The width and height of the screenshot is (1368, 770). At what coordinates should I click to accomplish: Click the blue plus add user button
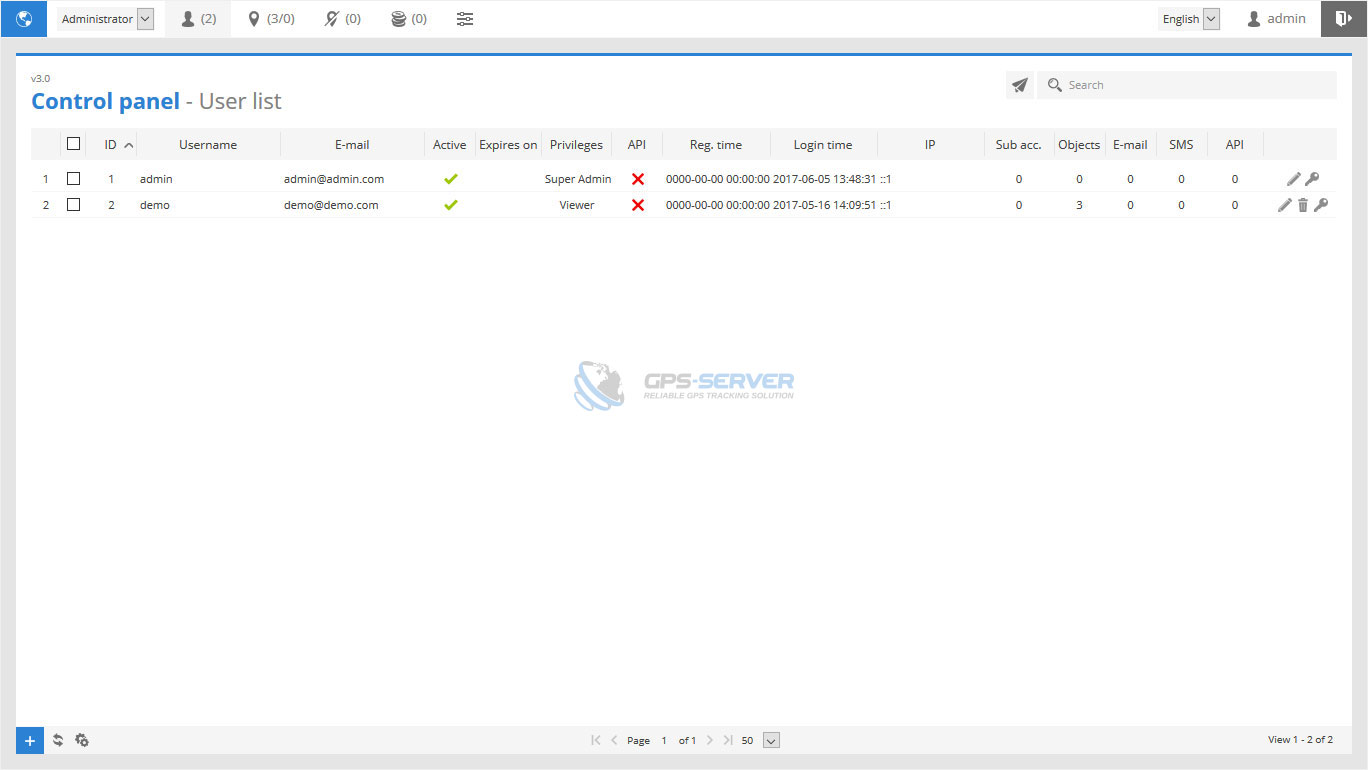click(x=30, y=741)
